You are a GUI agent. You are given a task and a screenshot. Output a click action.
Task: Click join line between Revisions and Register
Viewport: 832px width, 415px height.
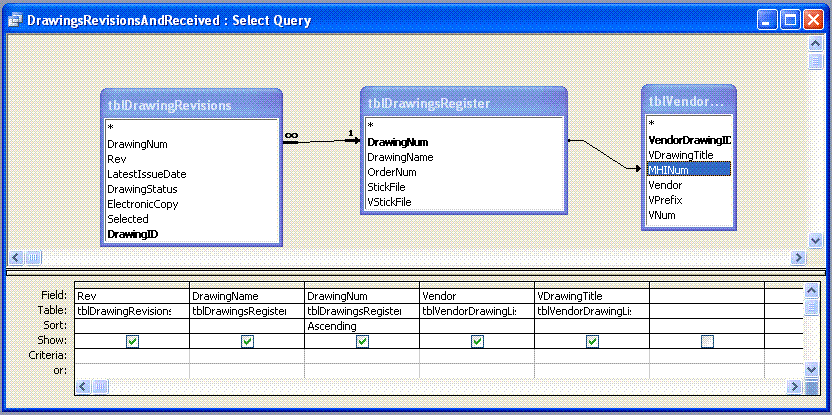tap(322, 141)
